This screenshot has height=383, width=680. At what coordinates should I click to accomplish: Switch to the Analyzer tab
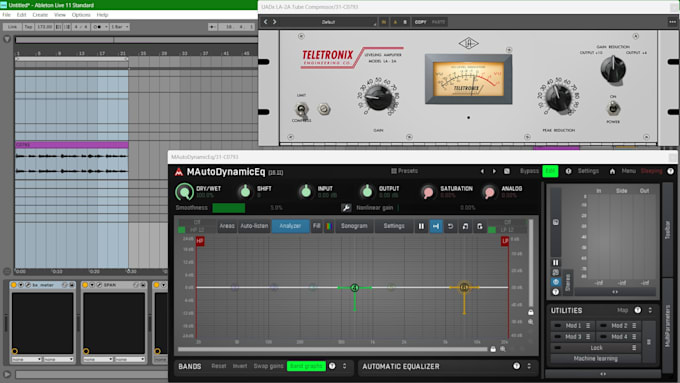290,226
